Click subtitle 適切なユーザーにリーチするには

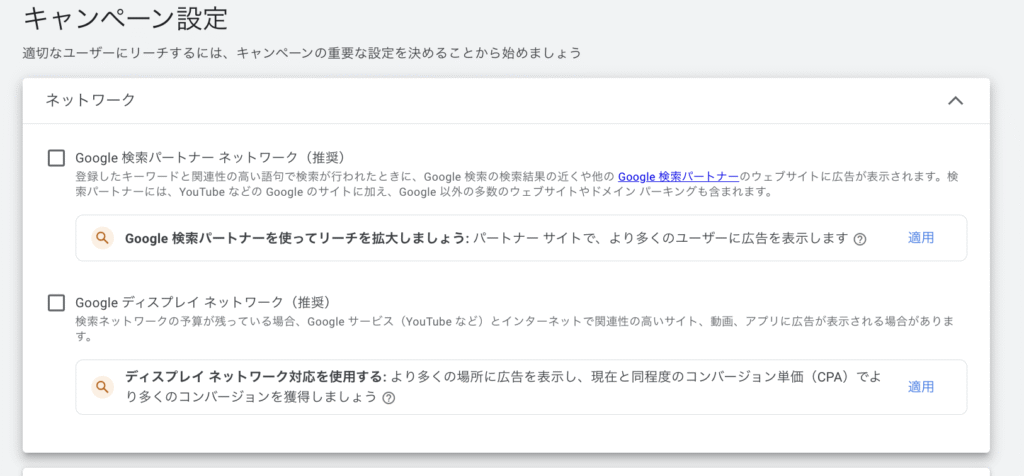coord(301,52)
